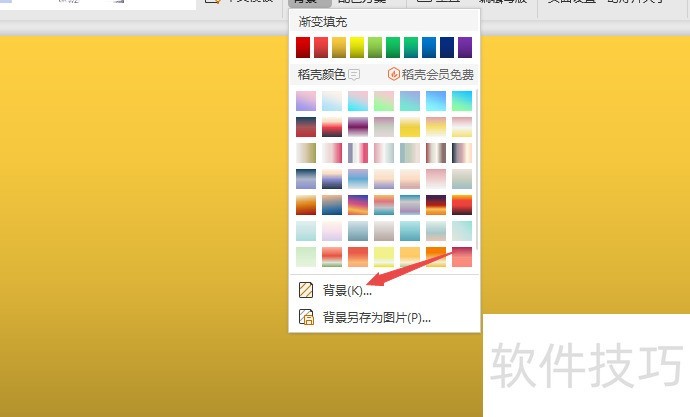This screenshot has height=417, width=690.
Task: Apply the pink-to-cyan 稻壳 gradient swatch
Action: click(358, 101)
